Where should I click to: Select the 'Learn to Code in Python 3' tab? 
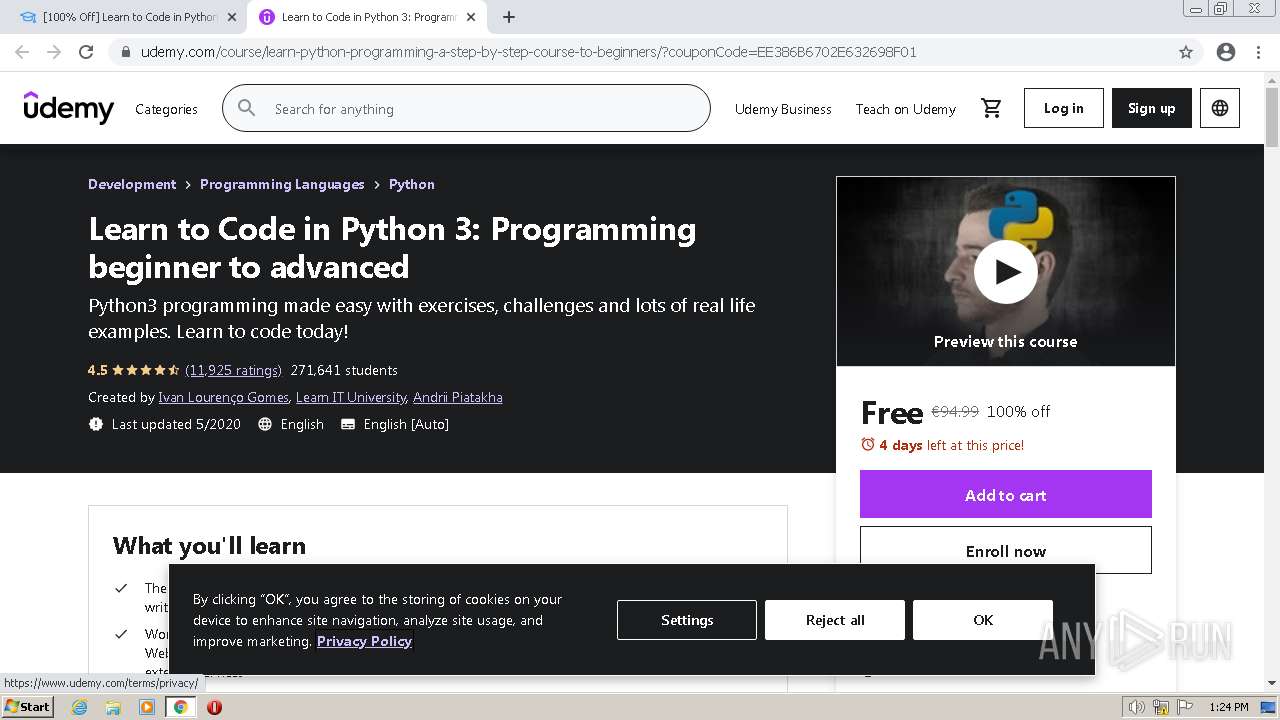pos(366,17)
